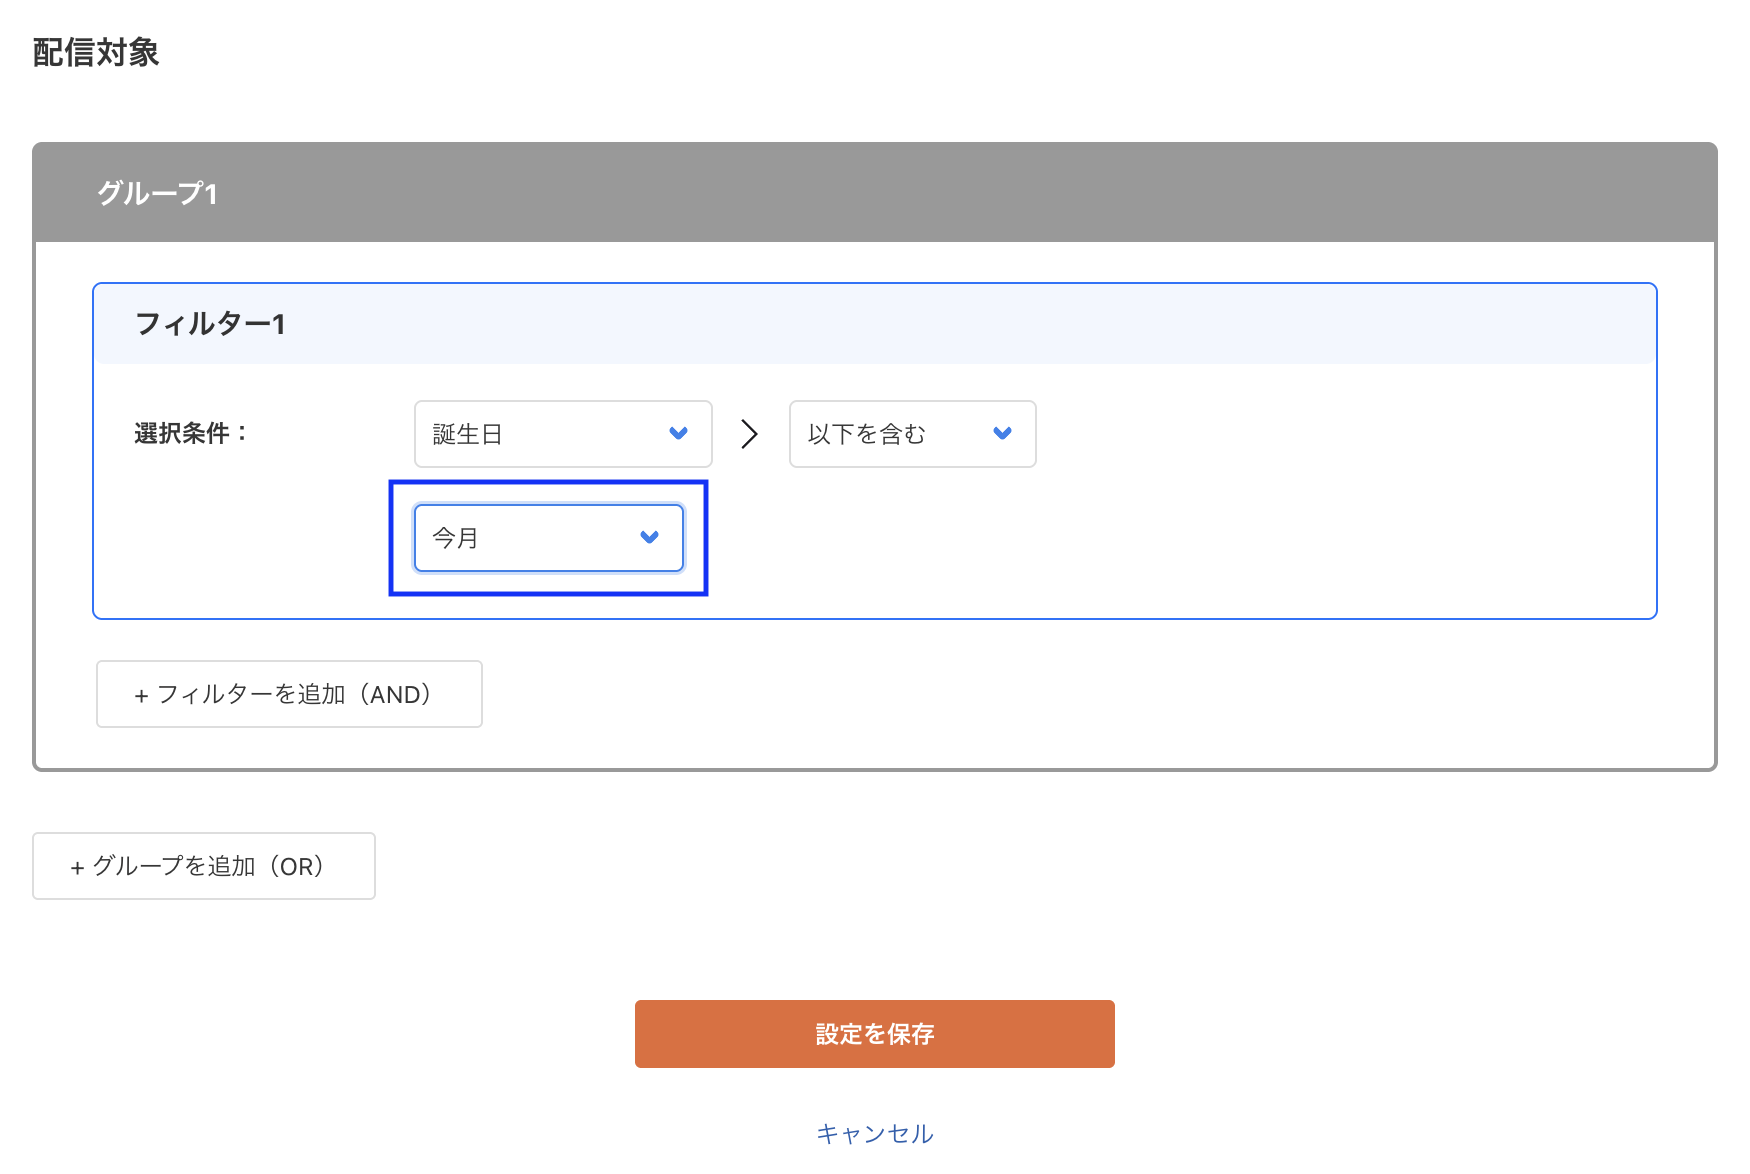Click the 配信対象 page heading
1750x1174 pixels.
[x=96, y=53]
